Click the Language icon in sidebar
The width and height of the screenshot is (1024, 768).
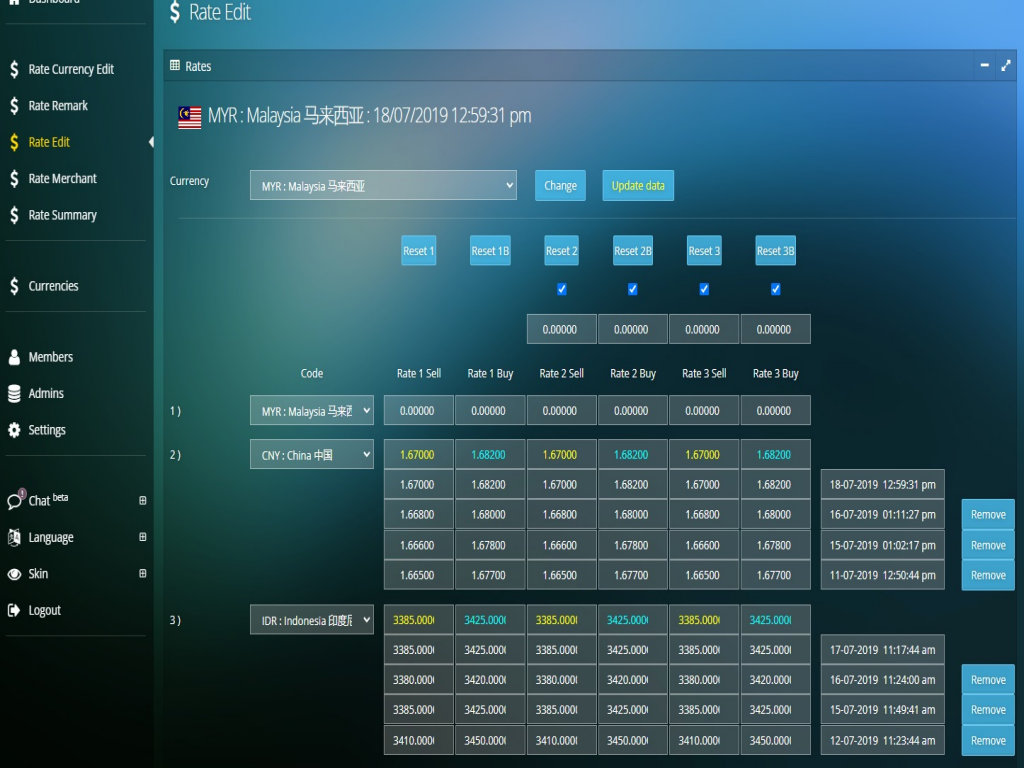point(14,537)
